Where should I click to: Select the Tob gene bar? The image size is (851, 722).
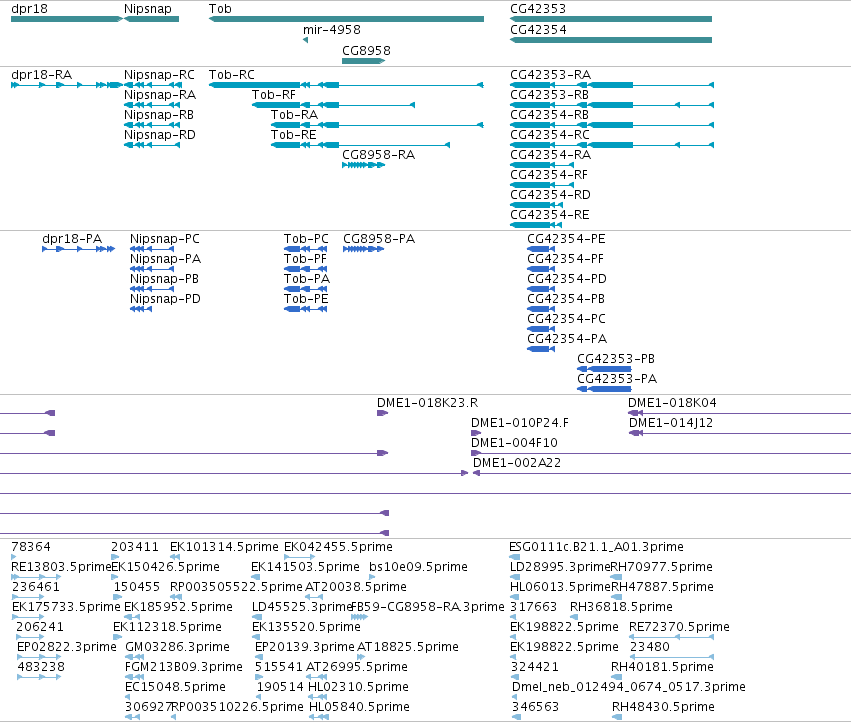click(346, 19)
